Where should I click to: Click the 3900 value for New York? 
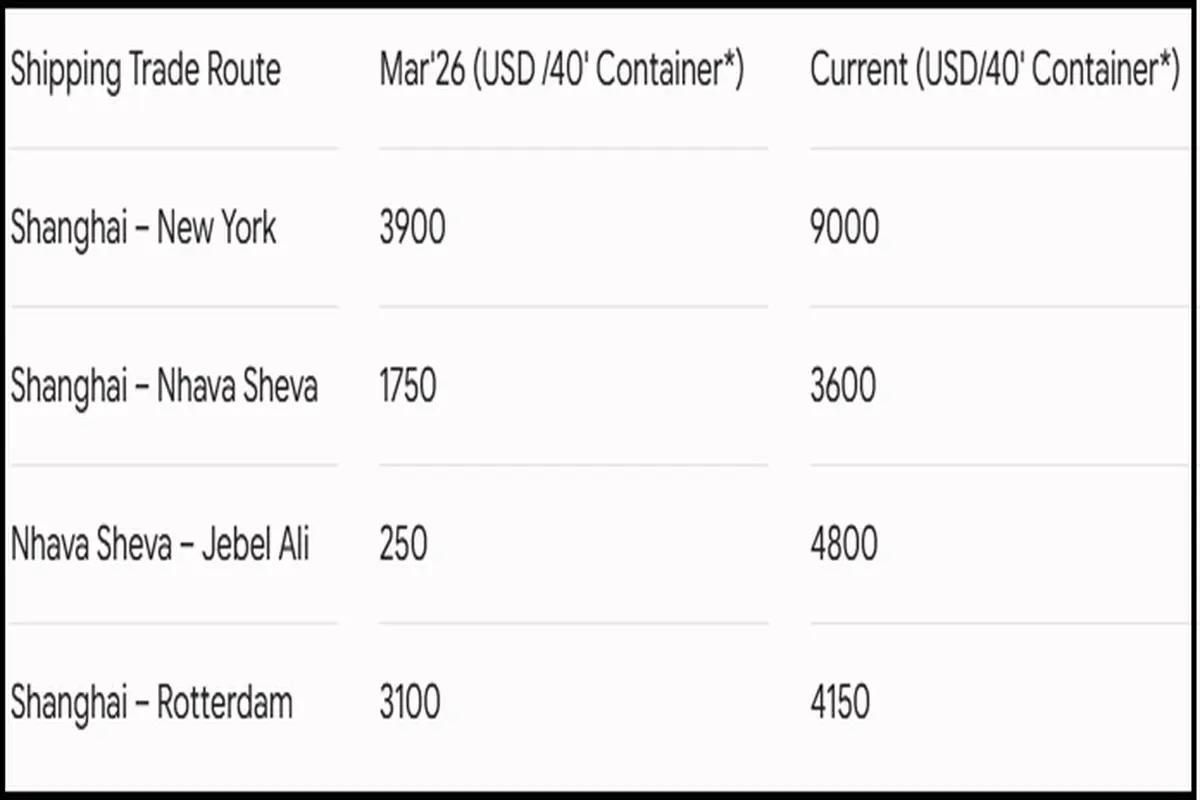point(412,229)
